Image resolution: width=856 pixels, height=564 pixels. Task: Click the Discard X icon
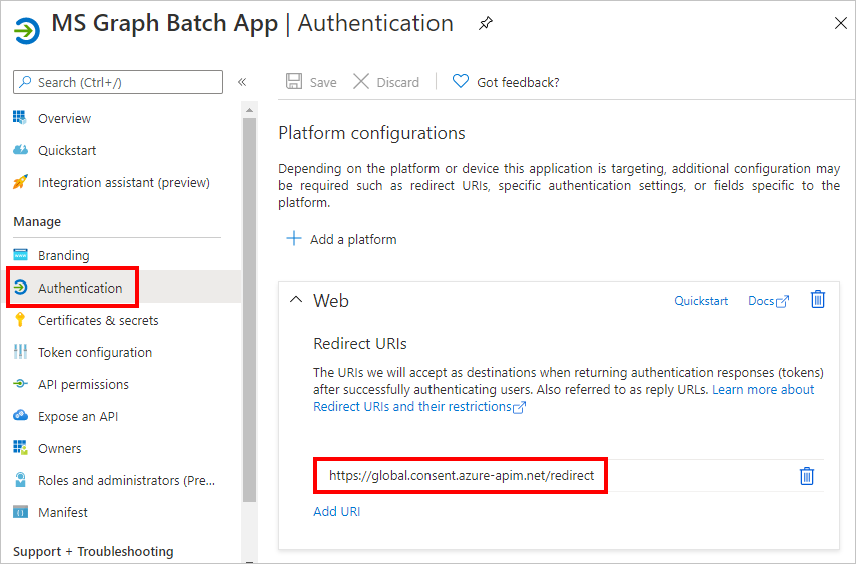[361, 82]
